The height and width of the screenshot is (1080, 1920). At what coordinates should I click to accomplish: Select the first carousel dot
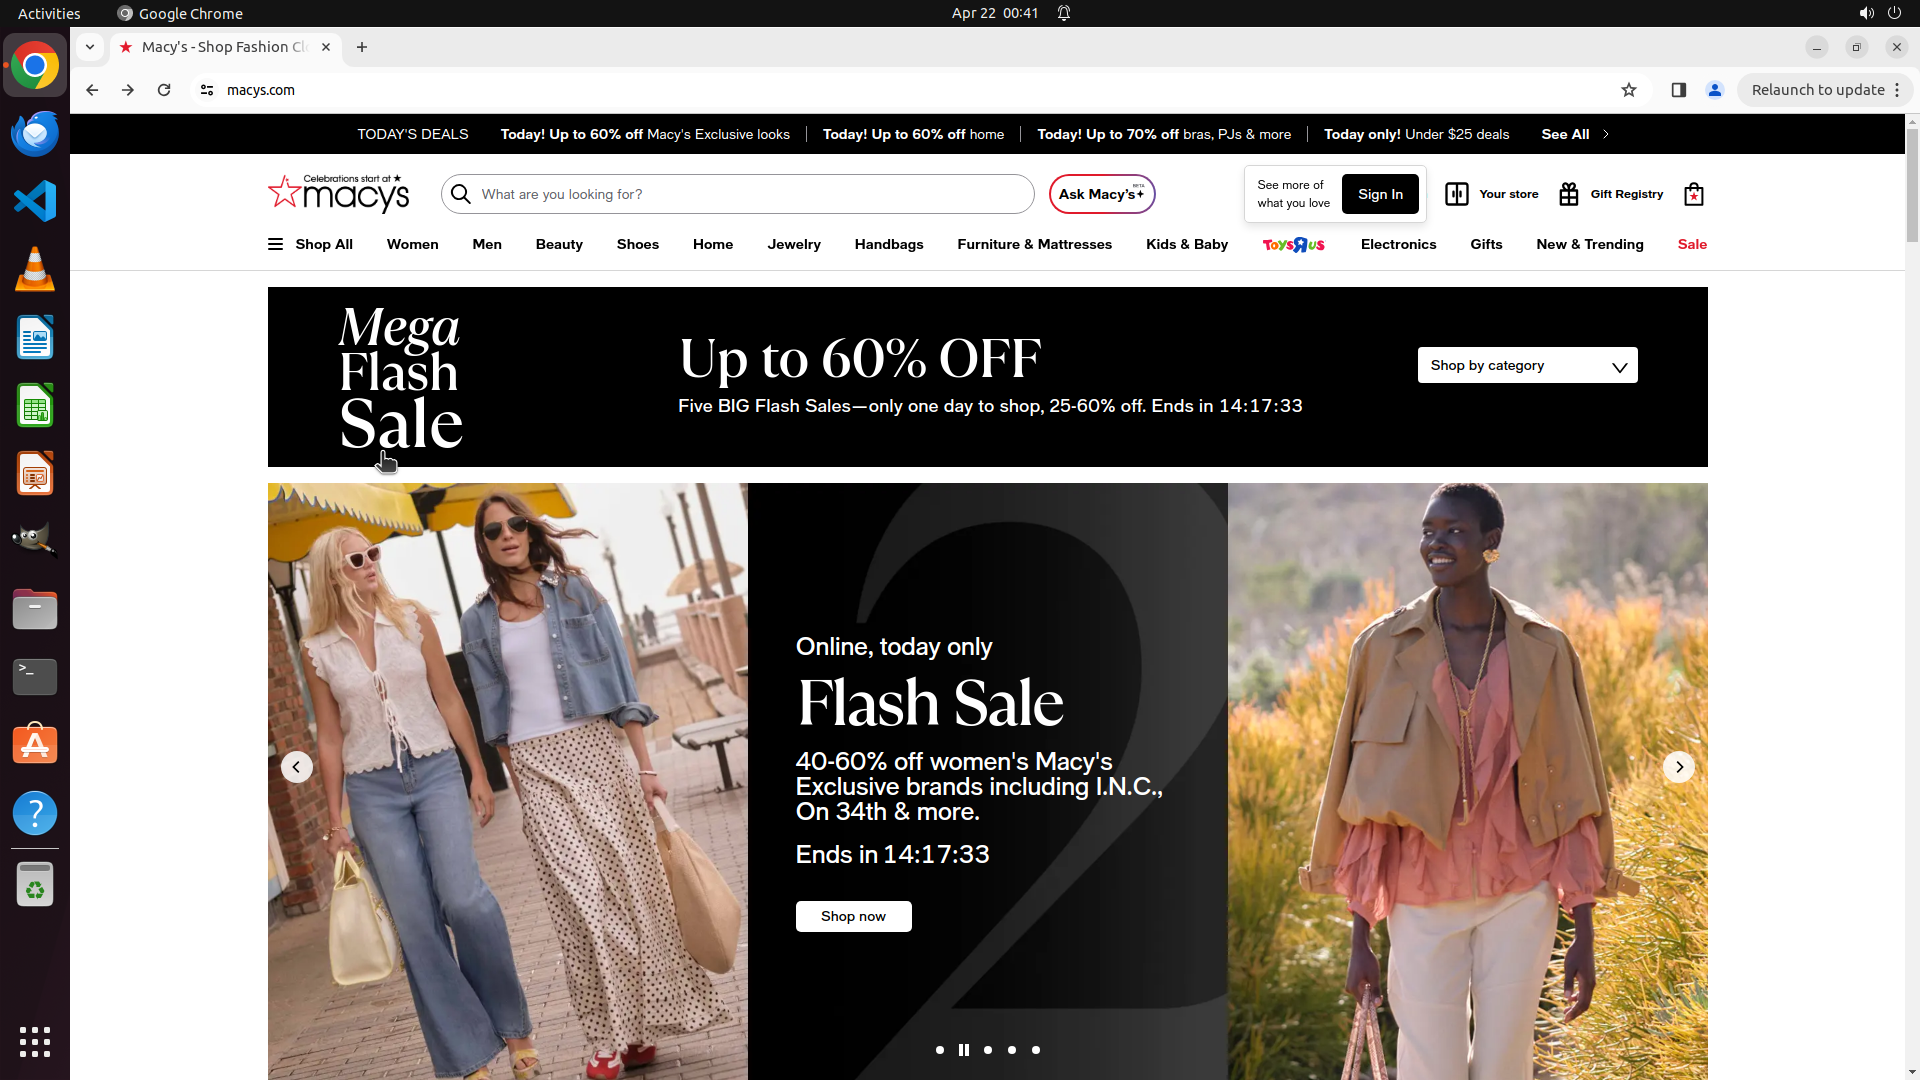[x=939, y=1050]
